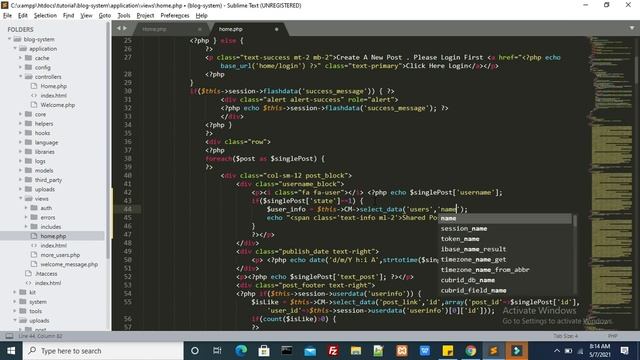Viewport: 640px width, 360px height.
Task: Expand the system folder
Action: click(x=15, y=302)
